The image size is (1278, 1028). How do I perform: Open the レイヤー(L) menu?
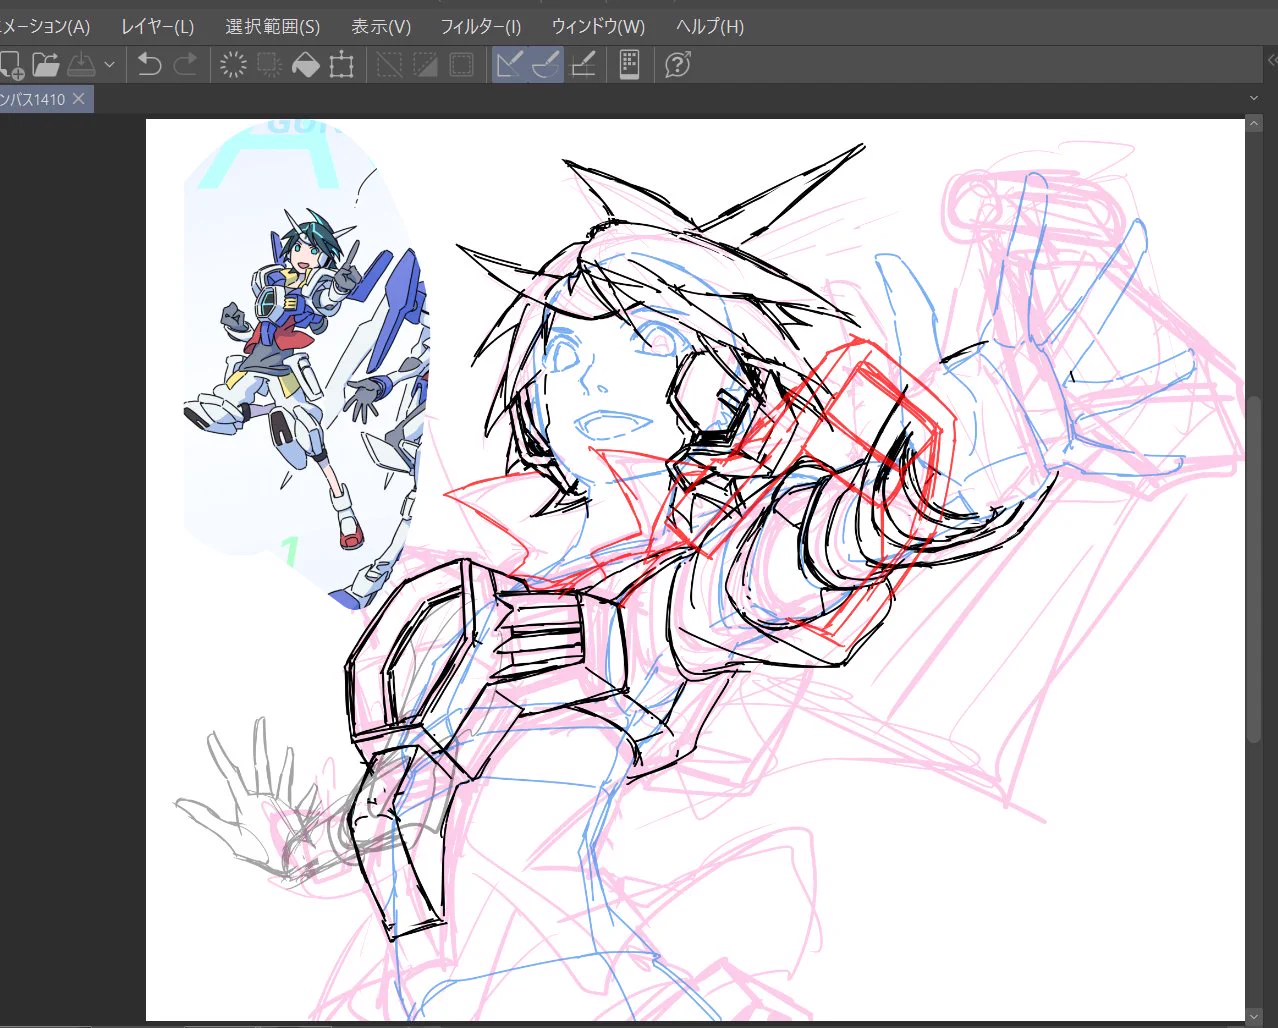[158, 27]
